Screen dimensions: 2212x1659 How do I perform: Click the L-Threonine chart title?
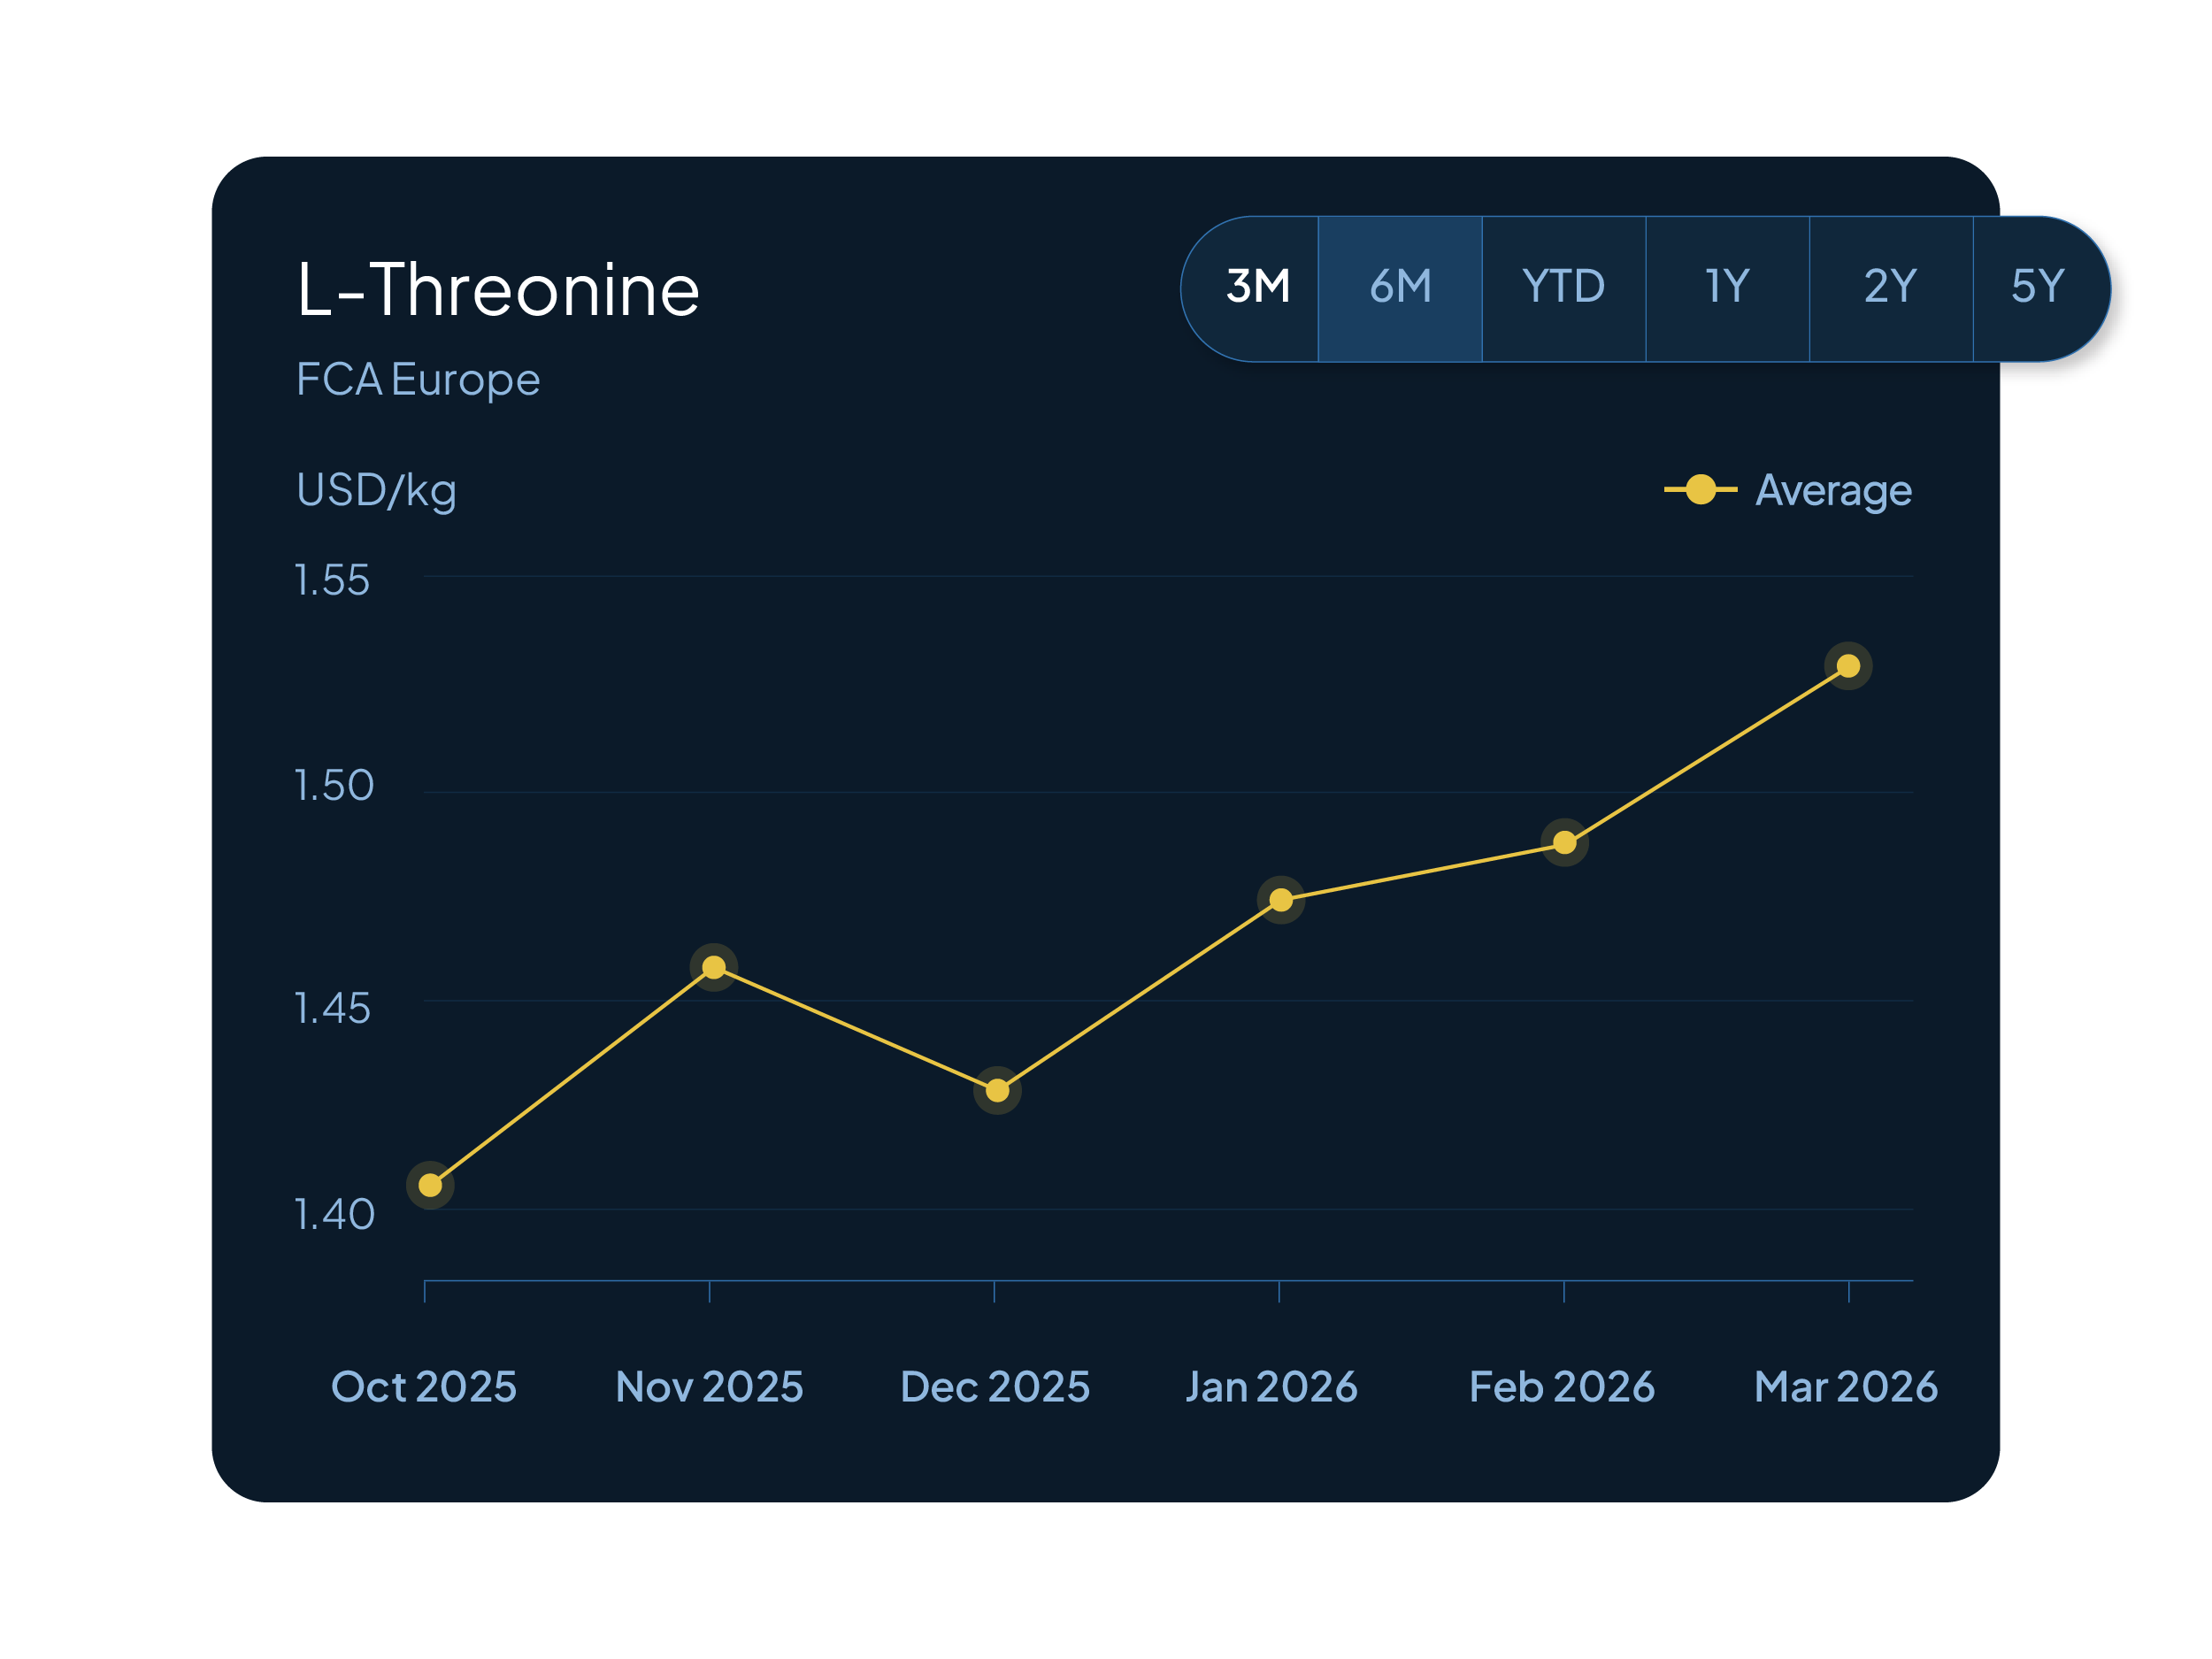498,291
